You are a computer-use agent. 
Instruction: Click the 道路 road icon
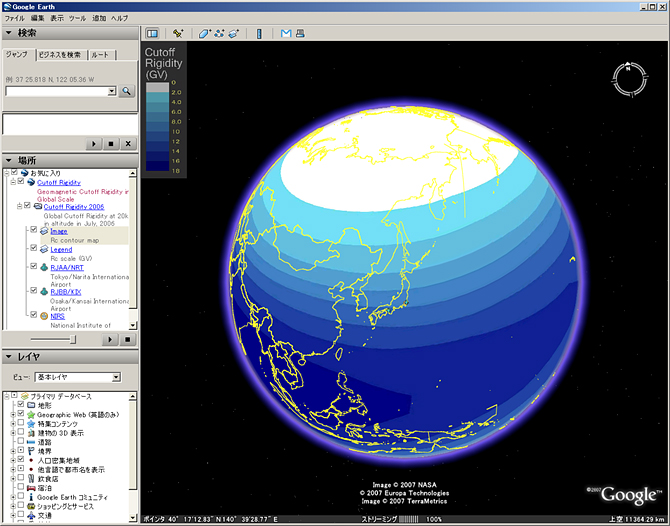(31, 442)
